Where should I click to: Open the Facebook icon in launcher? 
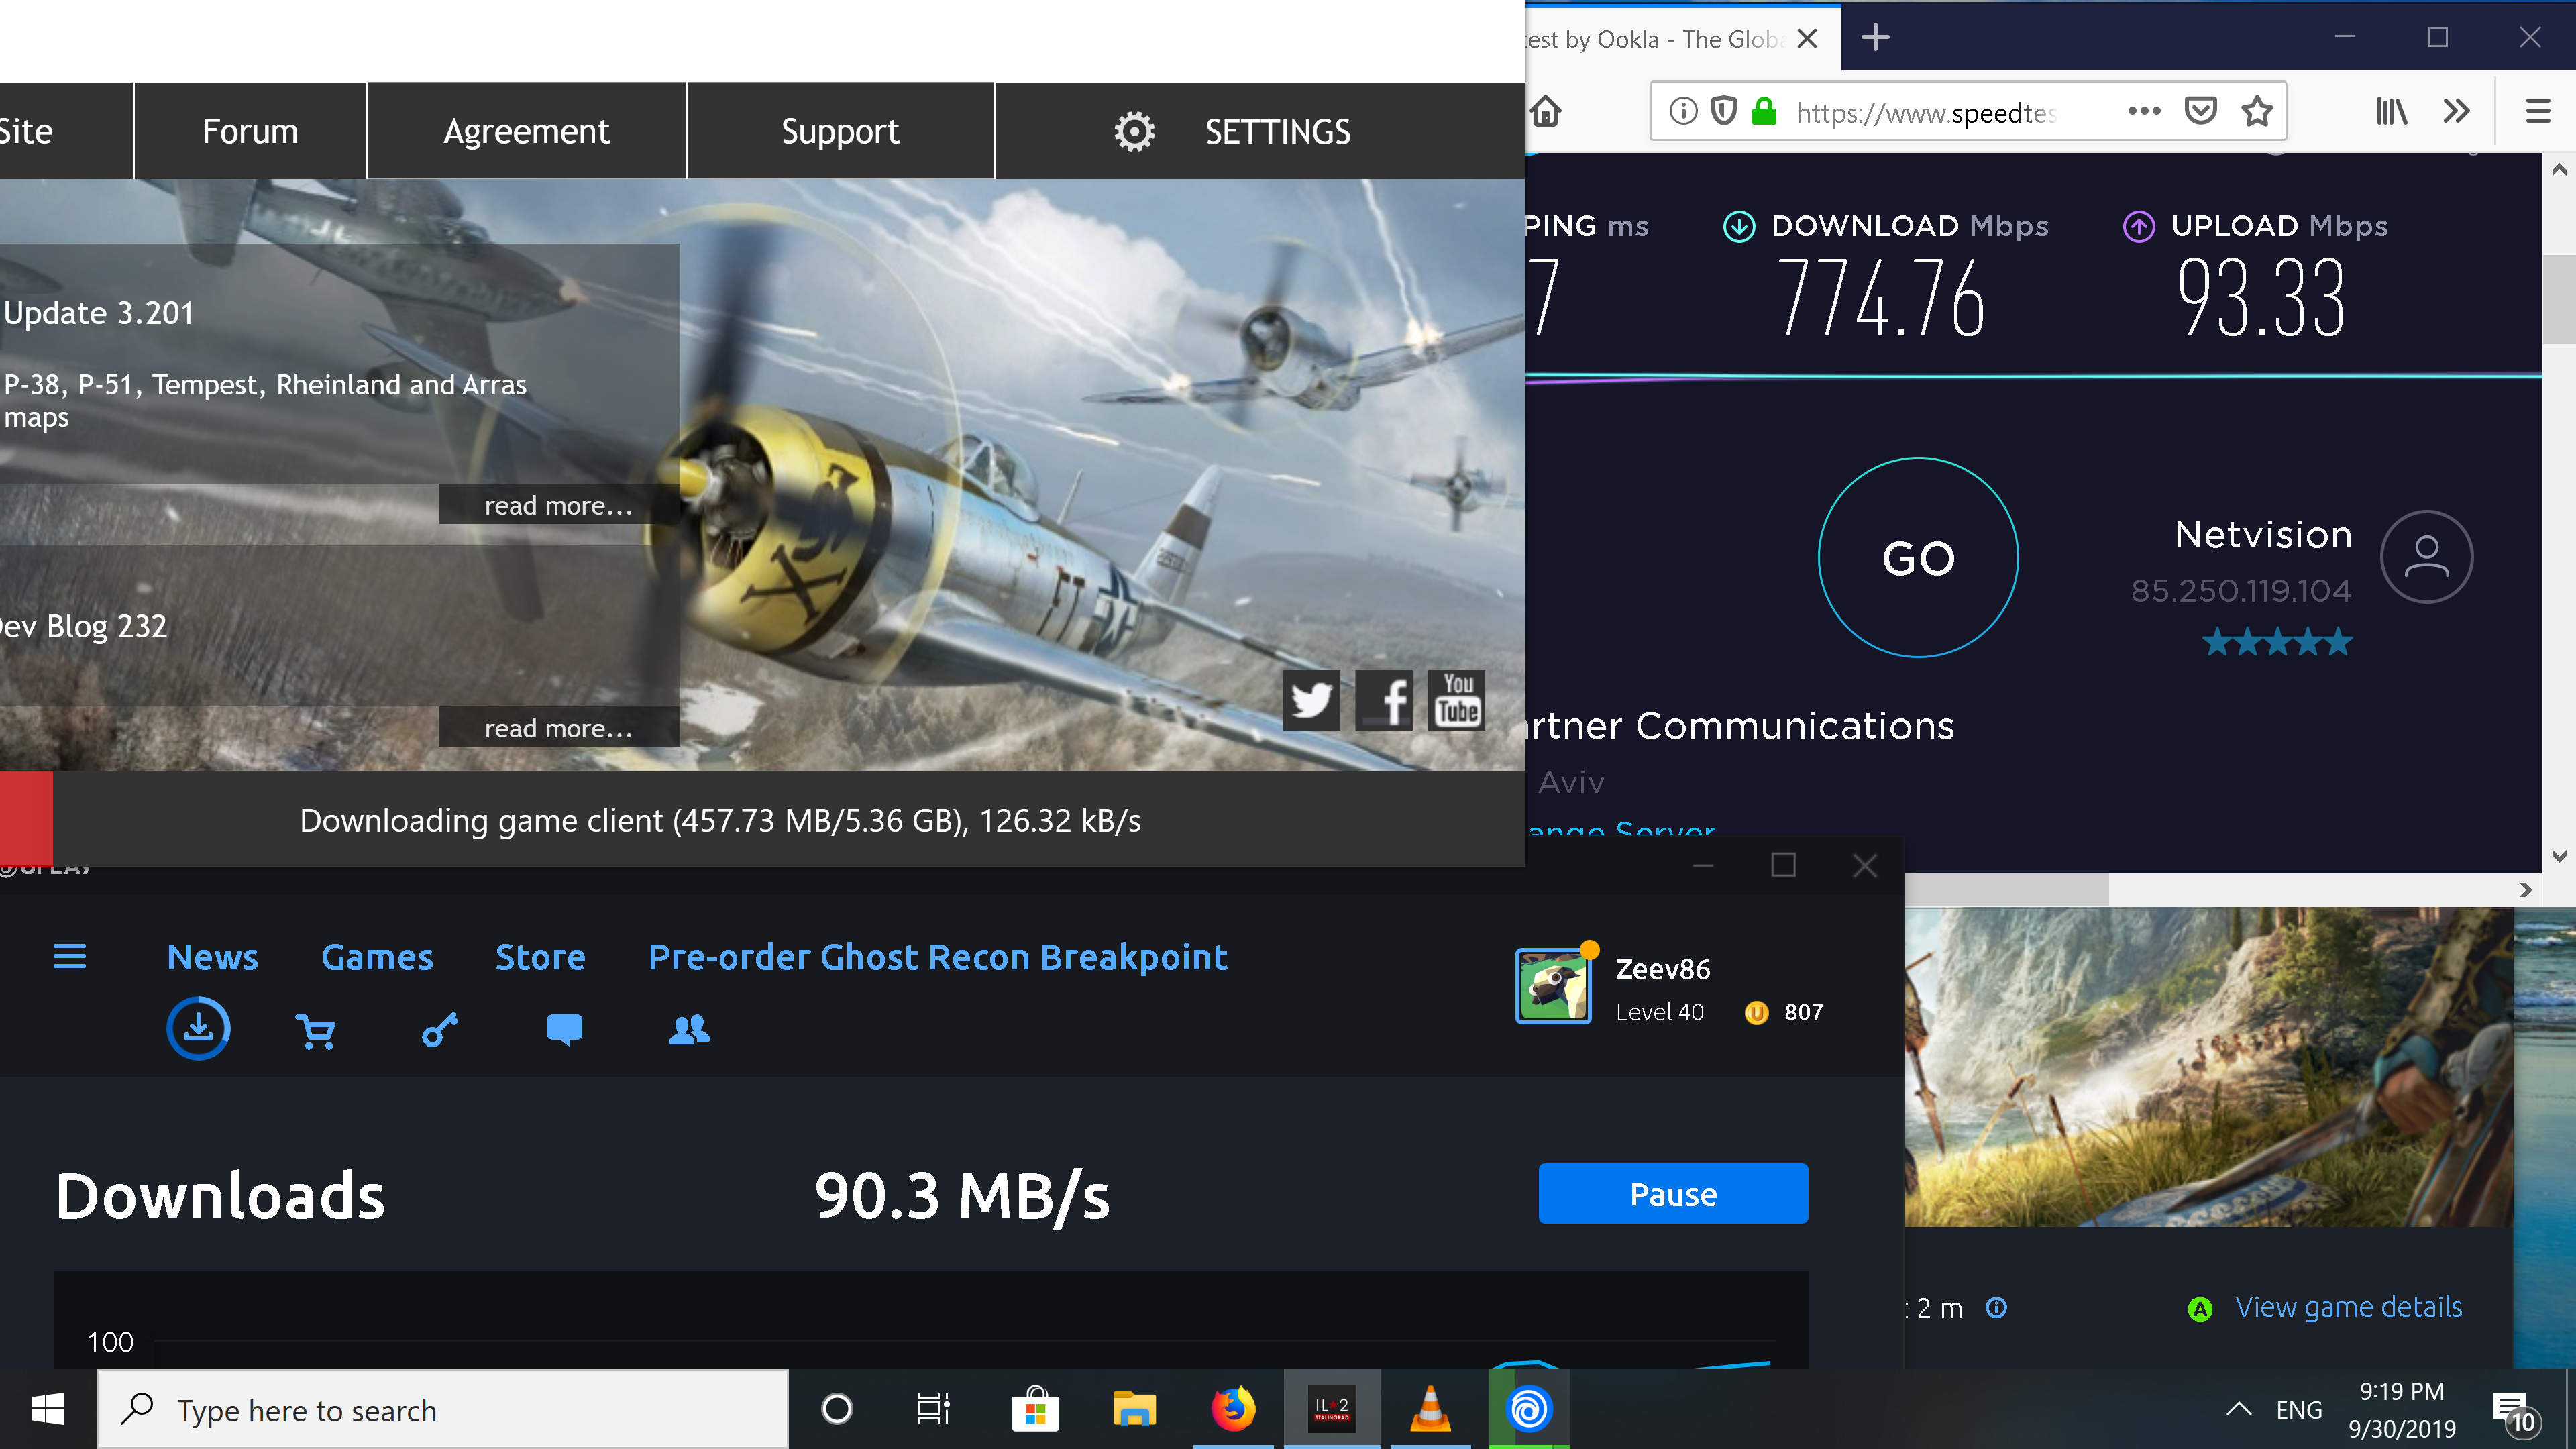1384,700
